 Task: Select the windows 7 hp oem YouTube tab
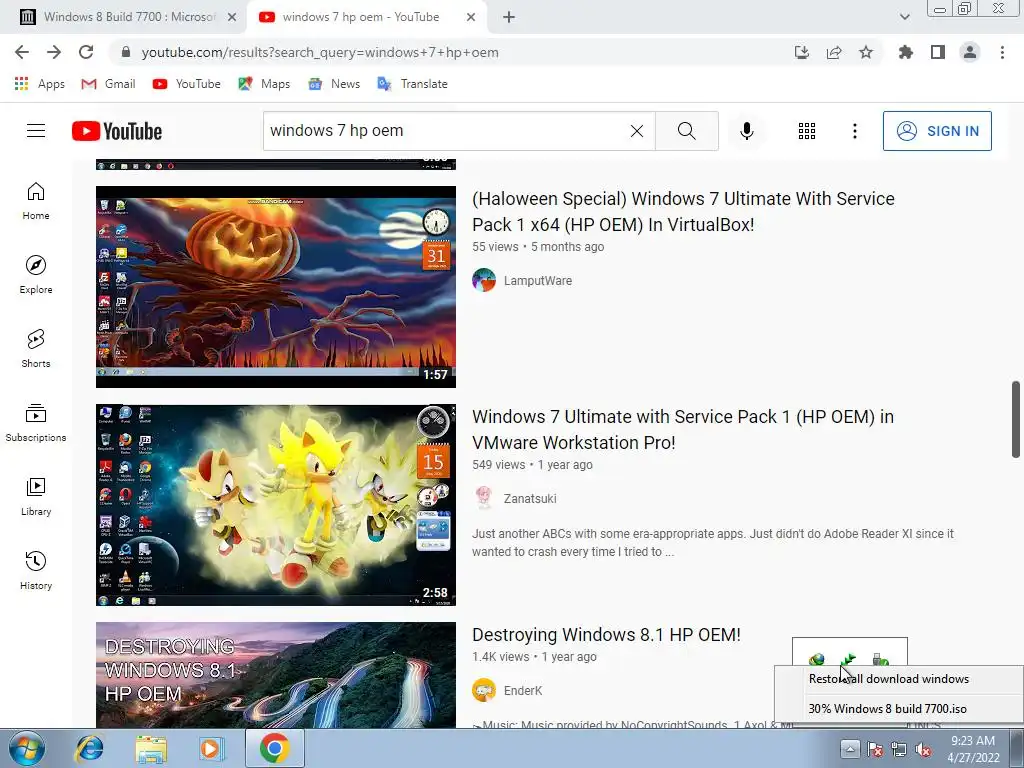360,17
